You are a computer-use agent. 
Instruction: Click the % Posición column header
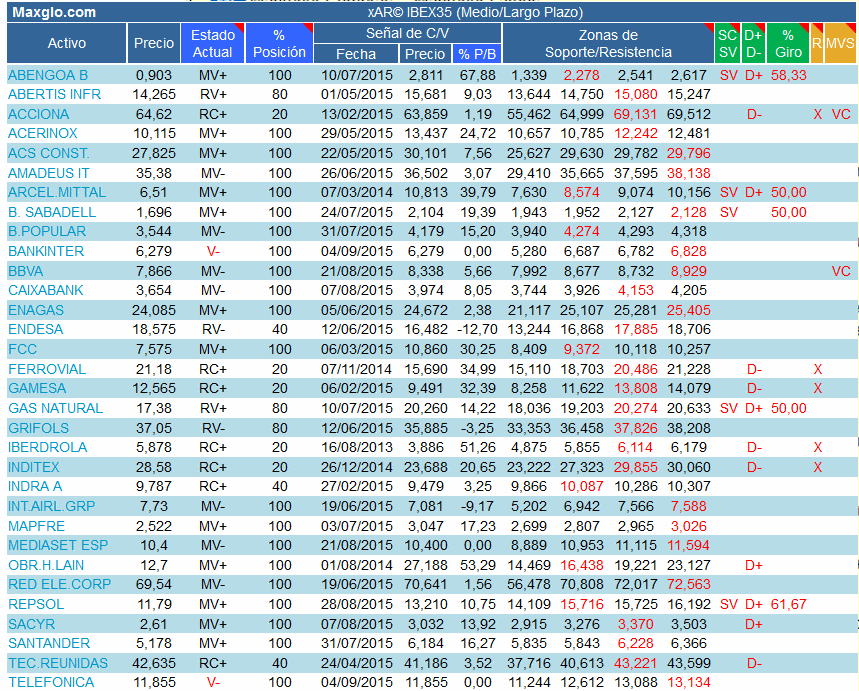coord(279,43)
